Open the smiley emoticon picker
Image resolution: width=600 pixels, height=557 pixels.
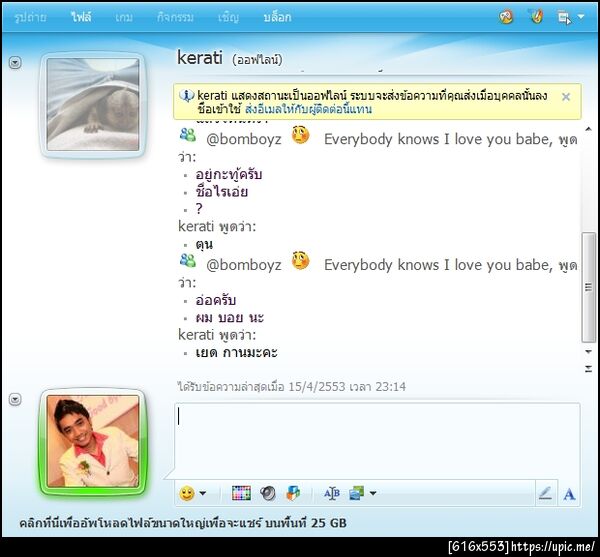pyautogui.click(x=187, y=493)
